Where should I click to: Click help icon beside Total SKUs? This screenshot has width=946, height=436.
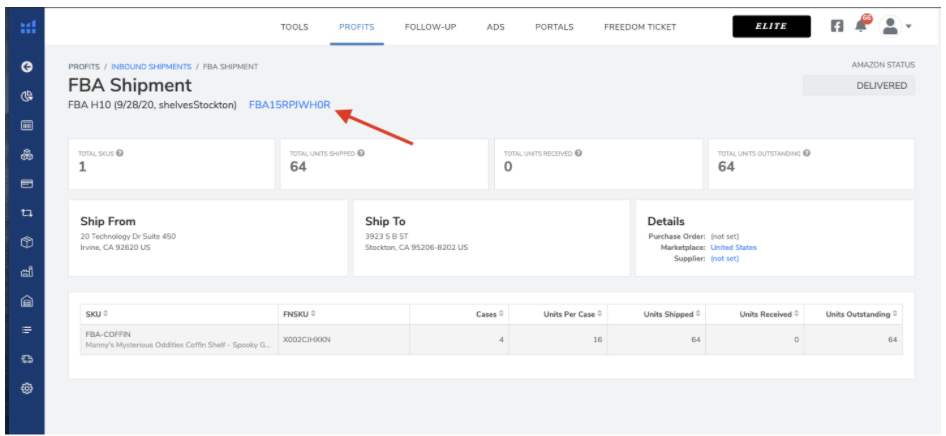[120, 153]
